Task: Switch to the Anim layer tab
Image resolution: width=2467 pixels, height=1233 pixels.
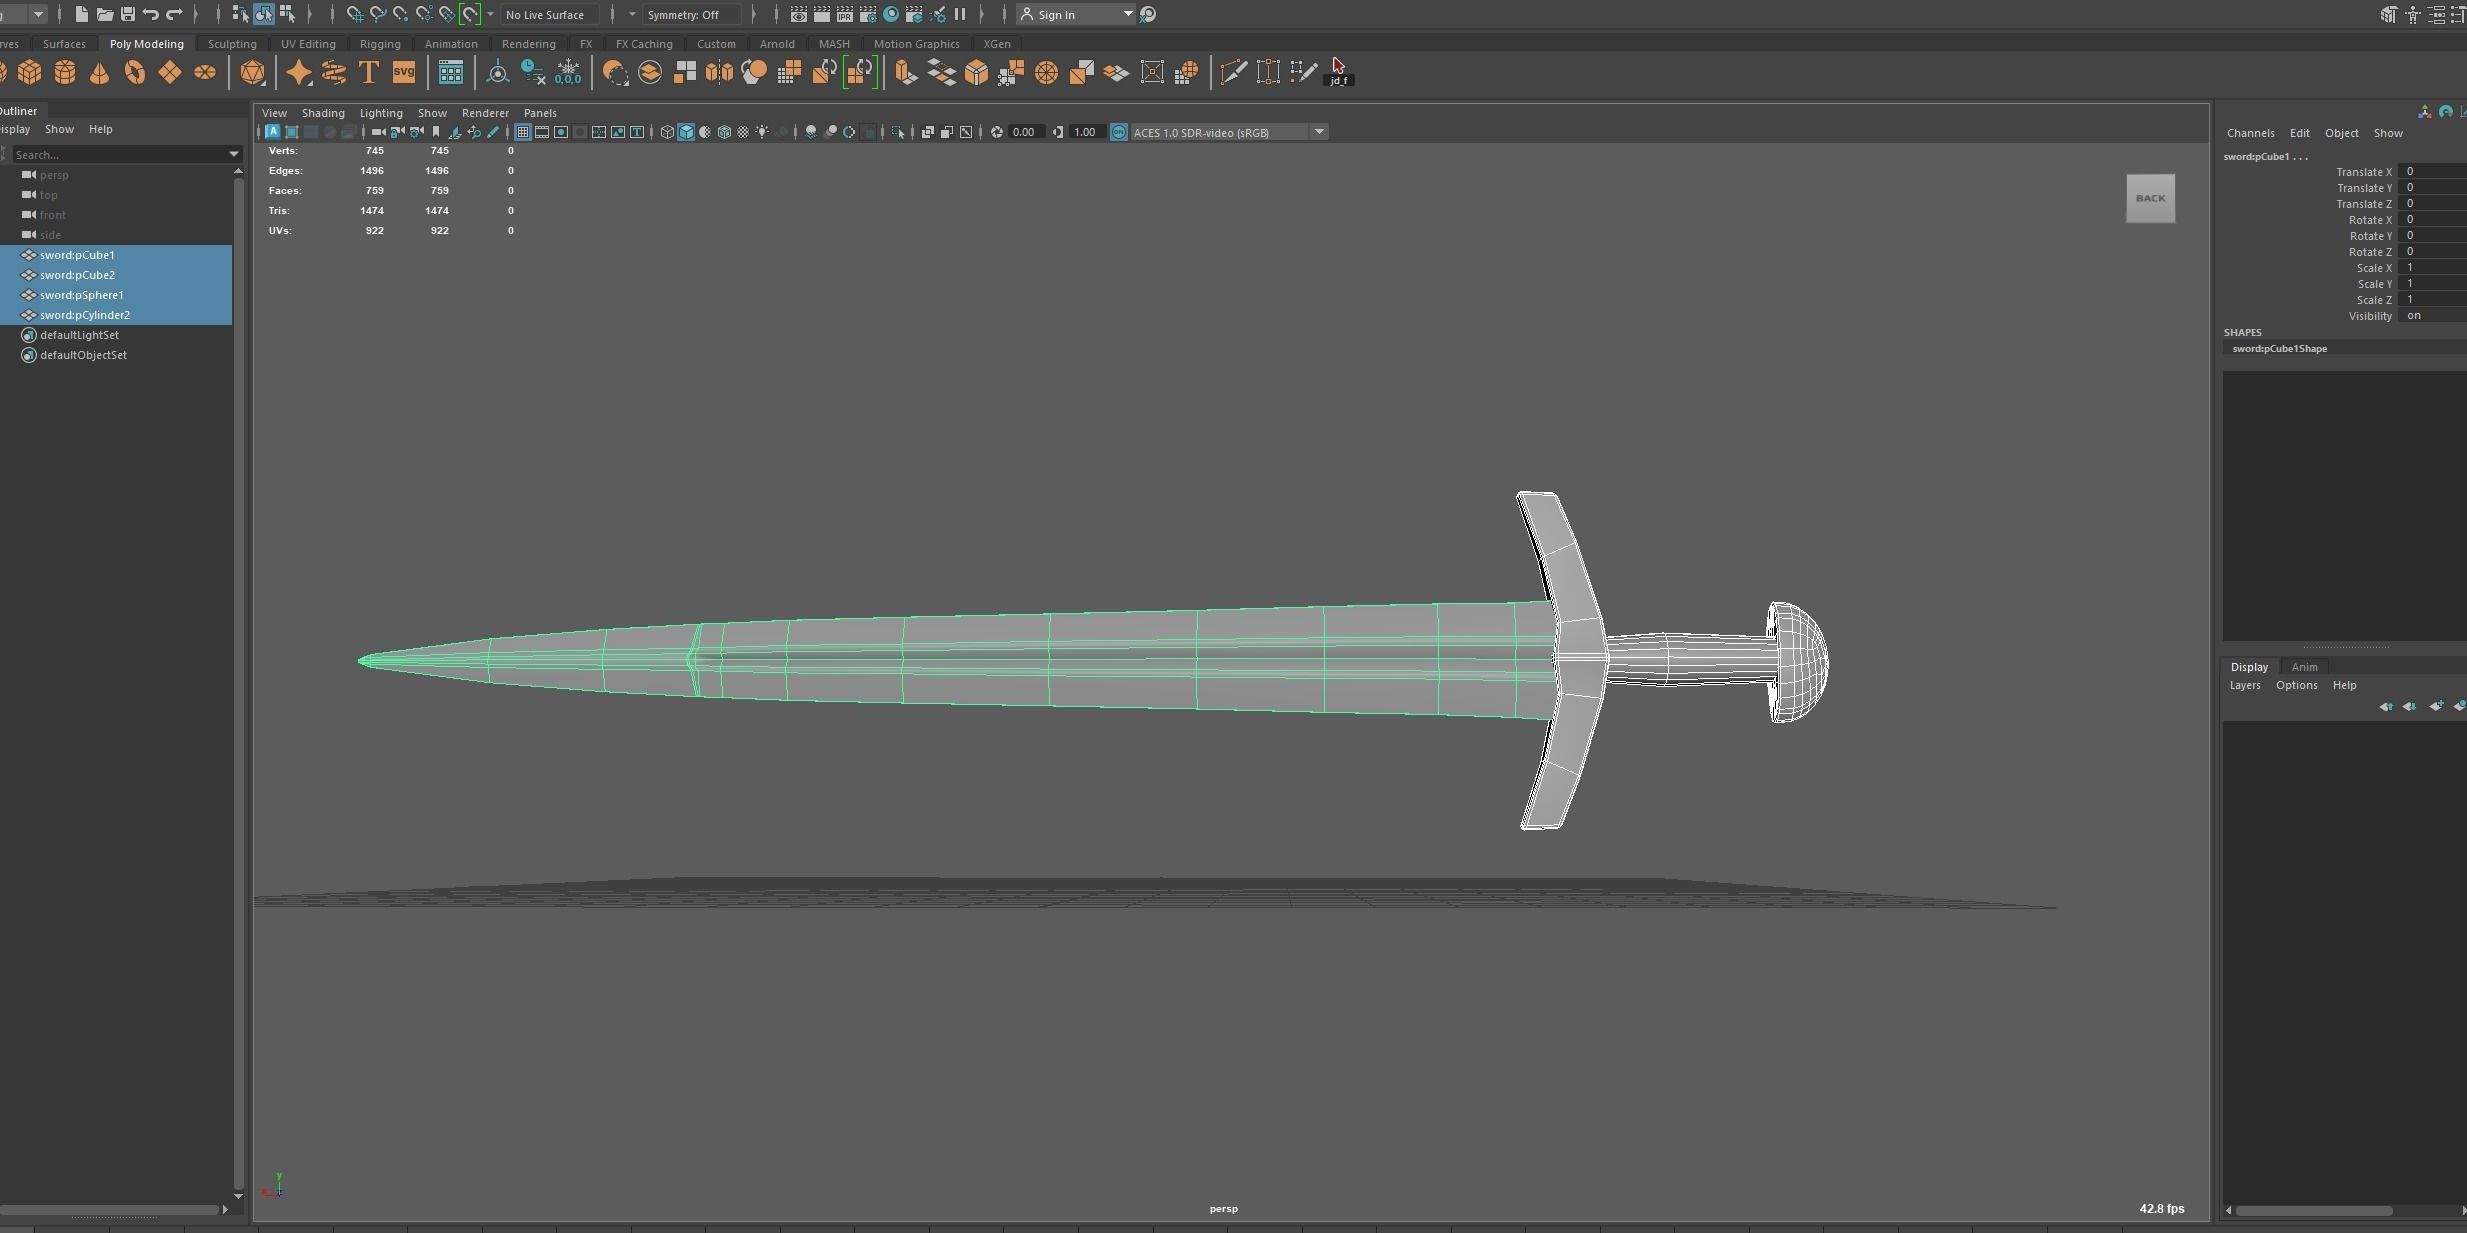Action: click(2304, 667)
